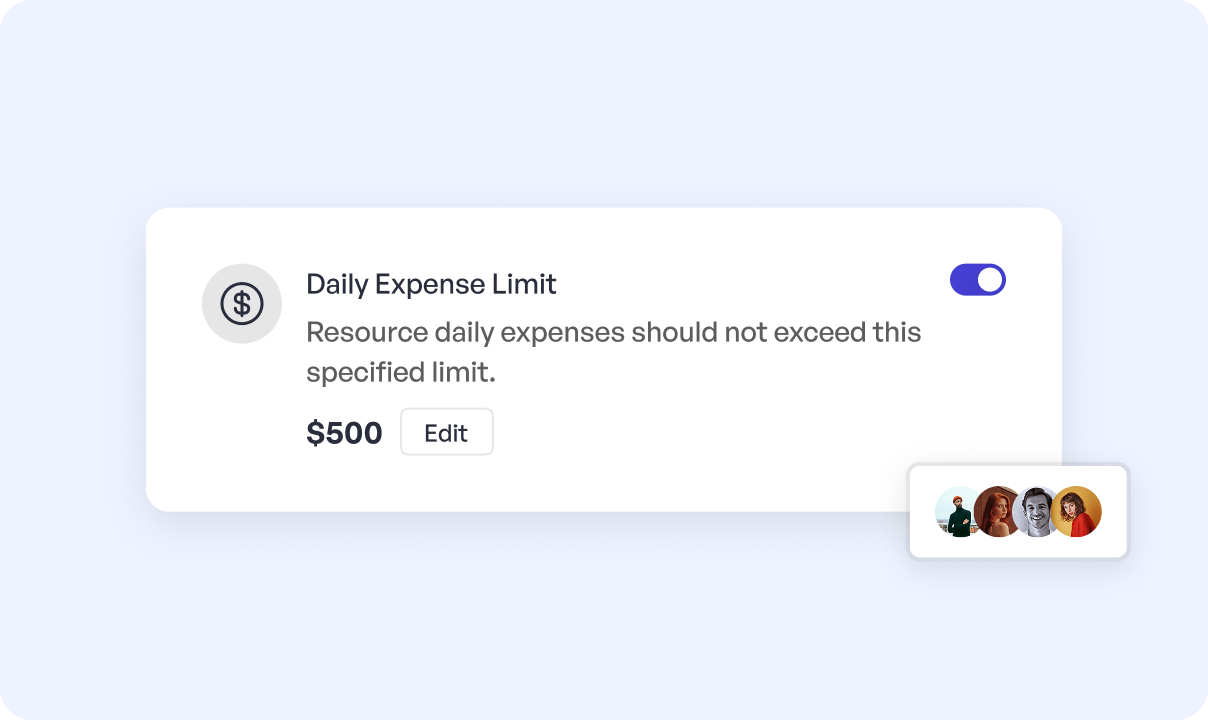This screenshot has height=720, width=1208.
Task: Click the smiling man's profile picture
Action: pyautogui.click(x=1036, y=511)
